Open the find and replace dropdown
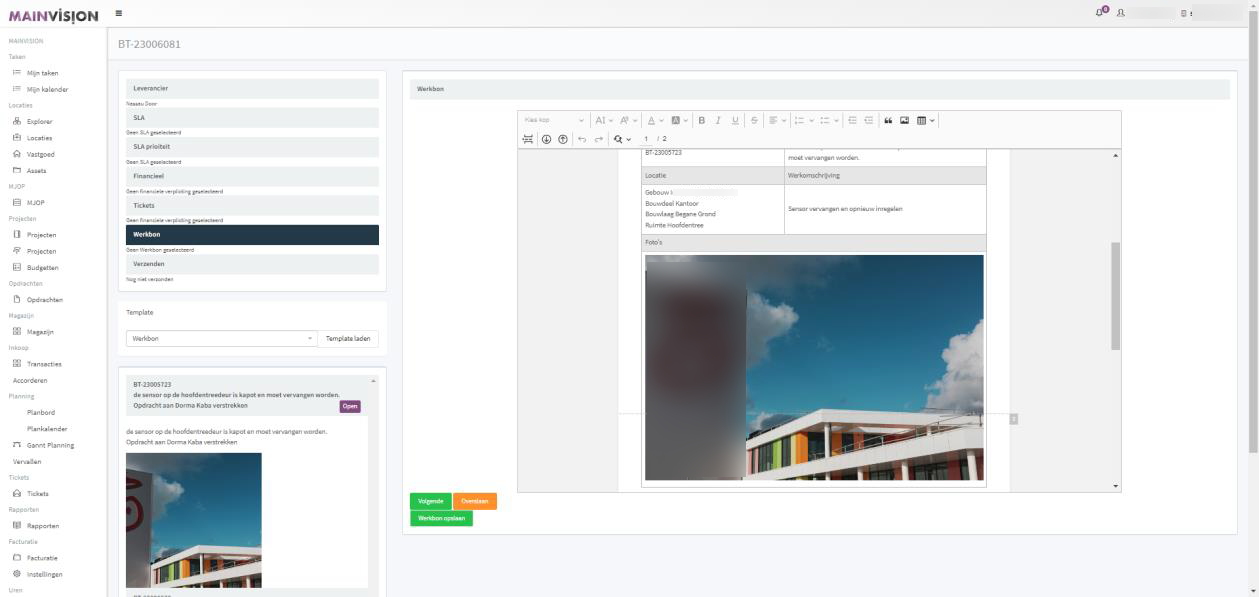 [x=622, y=139]
